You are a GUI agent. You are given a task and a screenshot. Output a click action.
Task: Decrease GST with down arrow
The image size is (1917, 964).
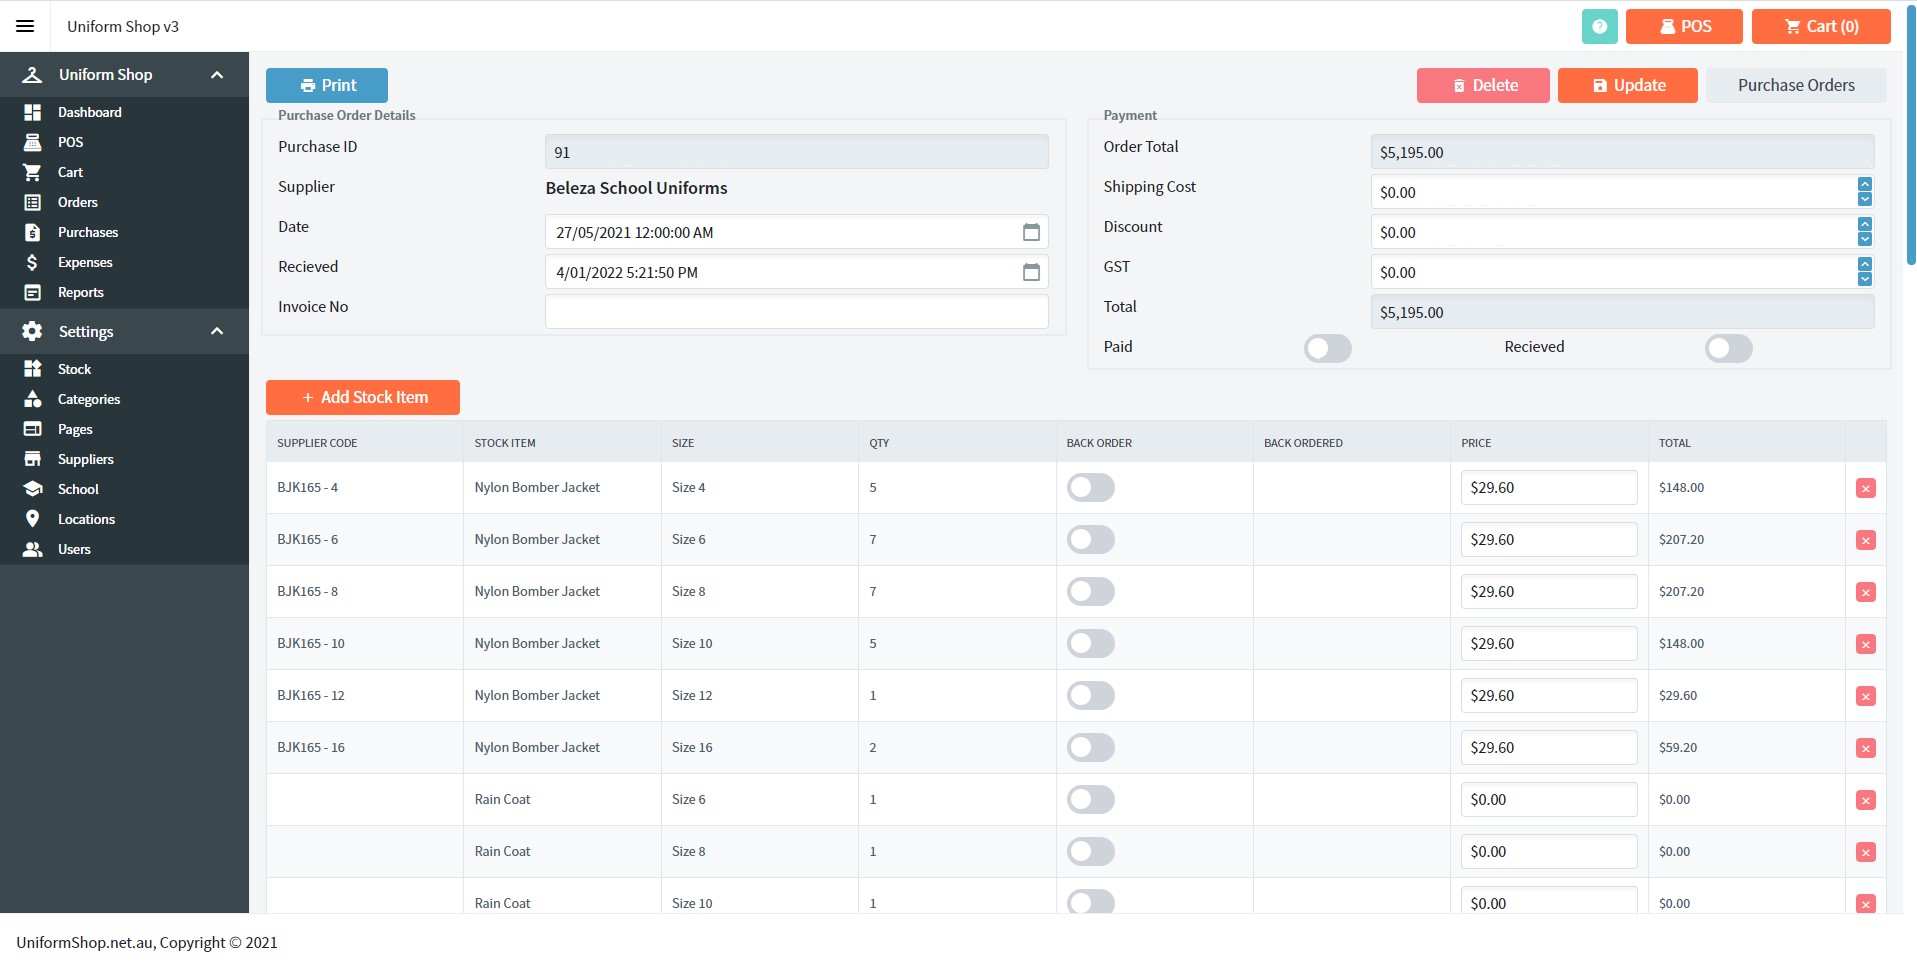point(1864,279)
